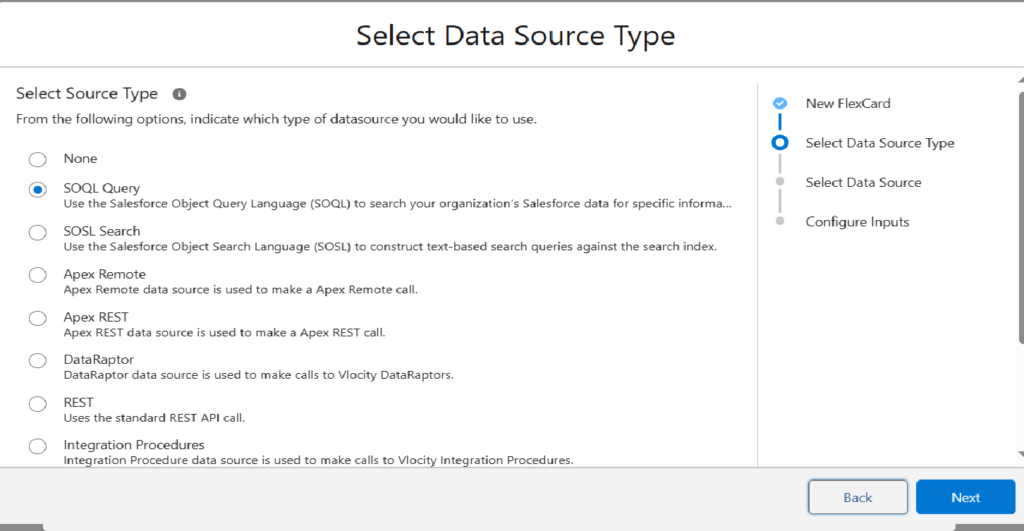
Task: Pick the Apex Remote radio button
Action: coord(38,275)
